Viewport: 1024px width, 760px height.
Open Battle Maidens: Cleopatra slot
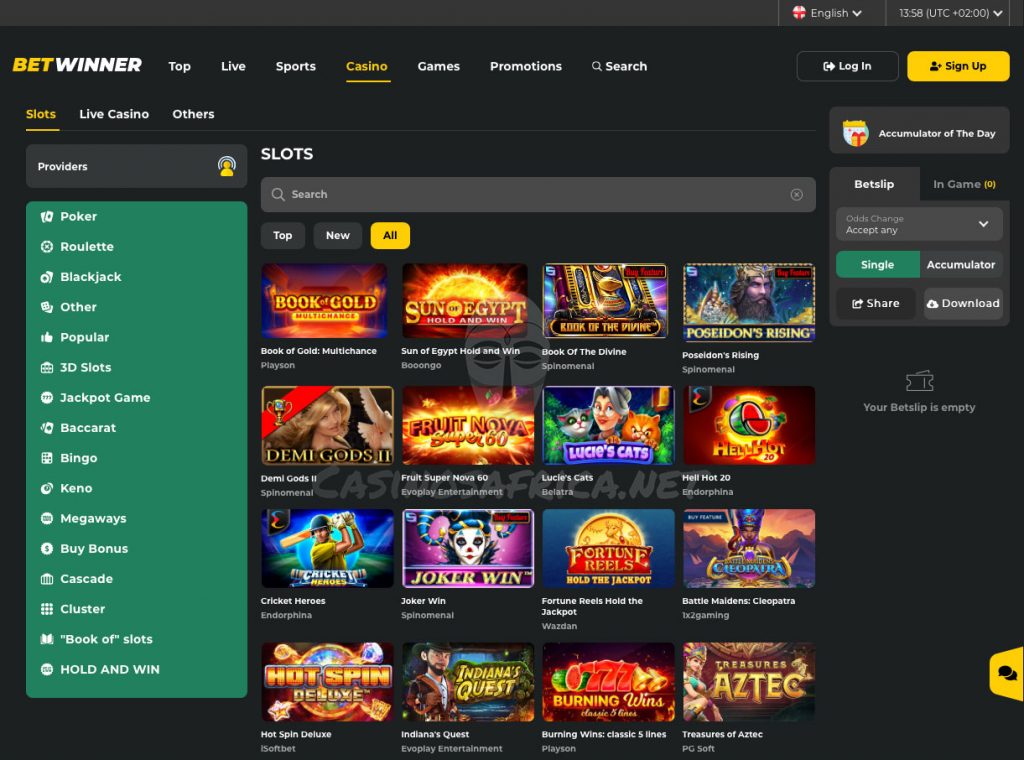[x=748, y=548]
